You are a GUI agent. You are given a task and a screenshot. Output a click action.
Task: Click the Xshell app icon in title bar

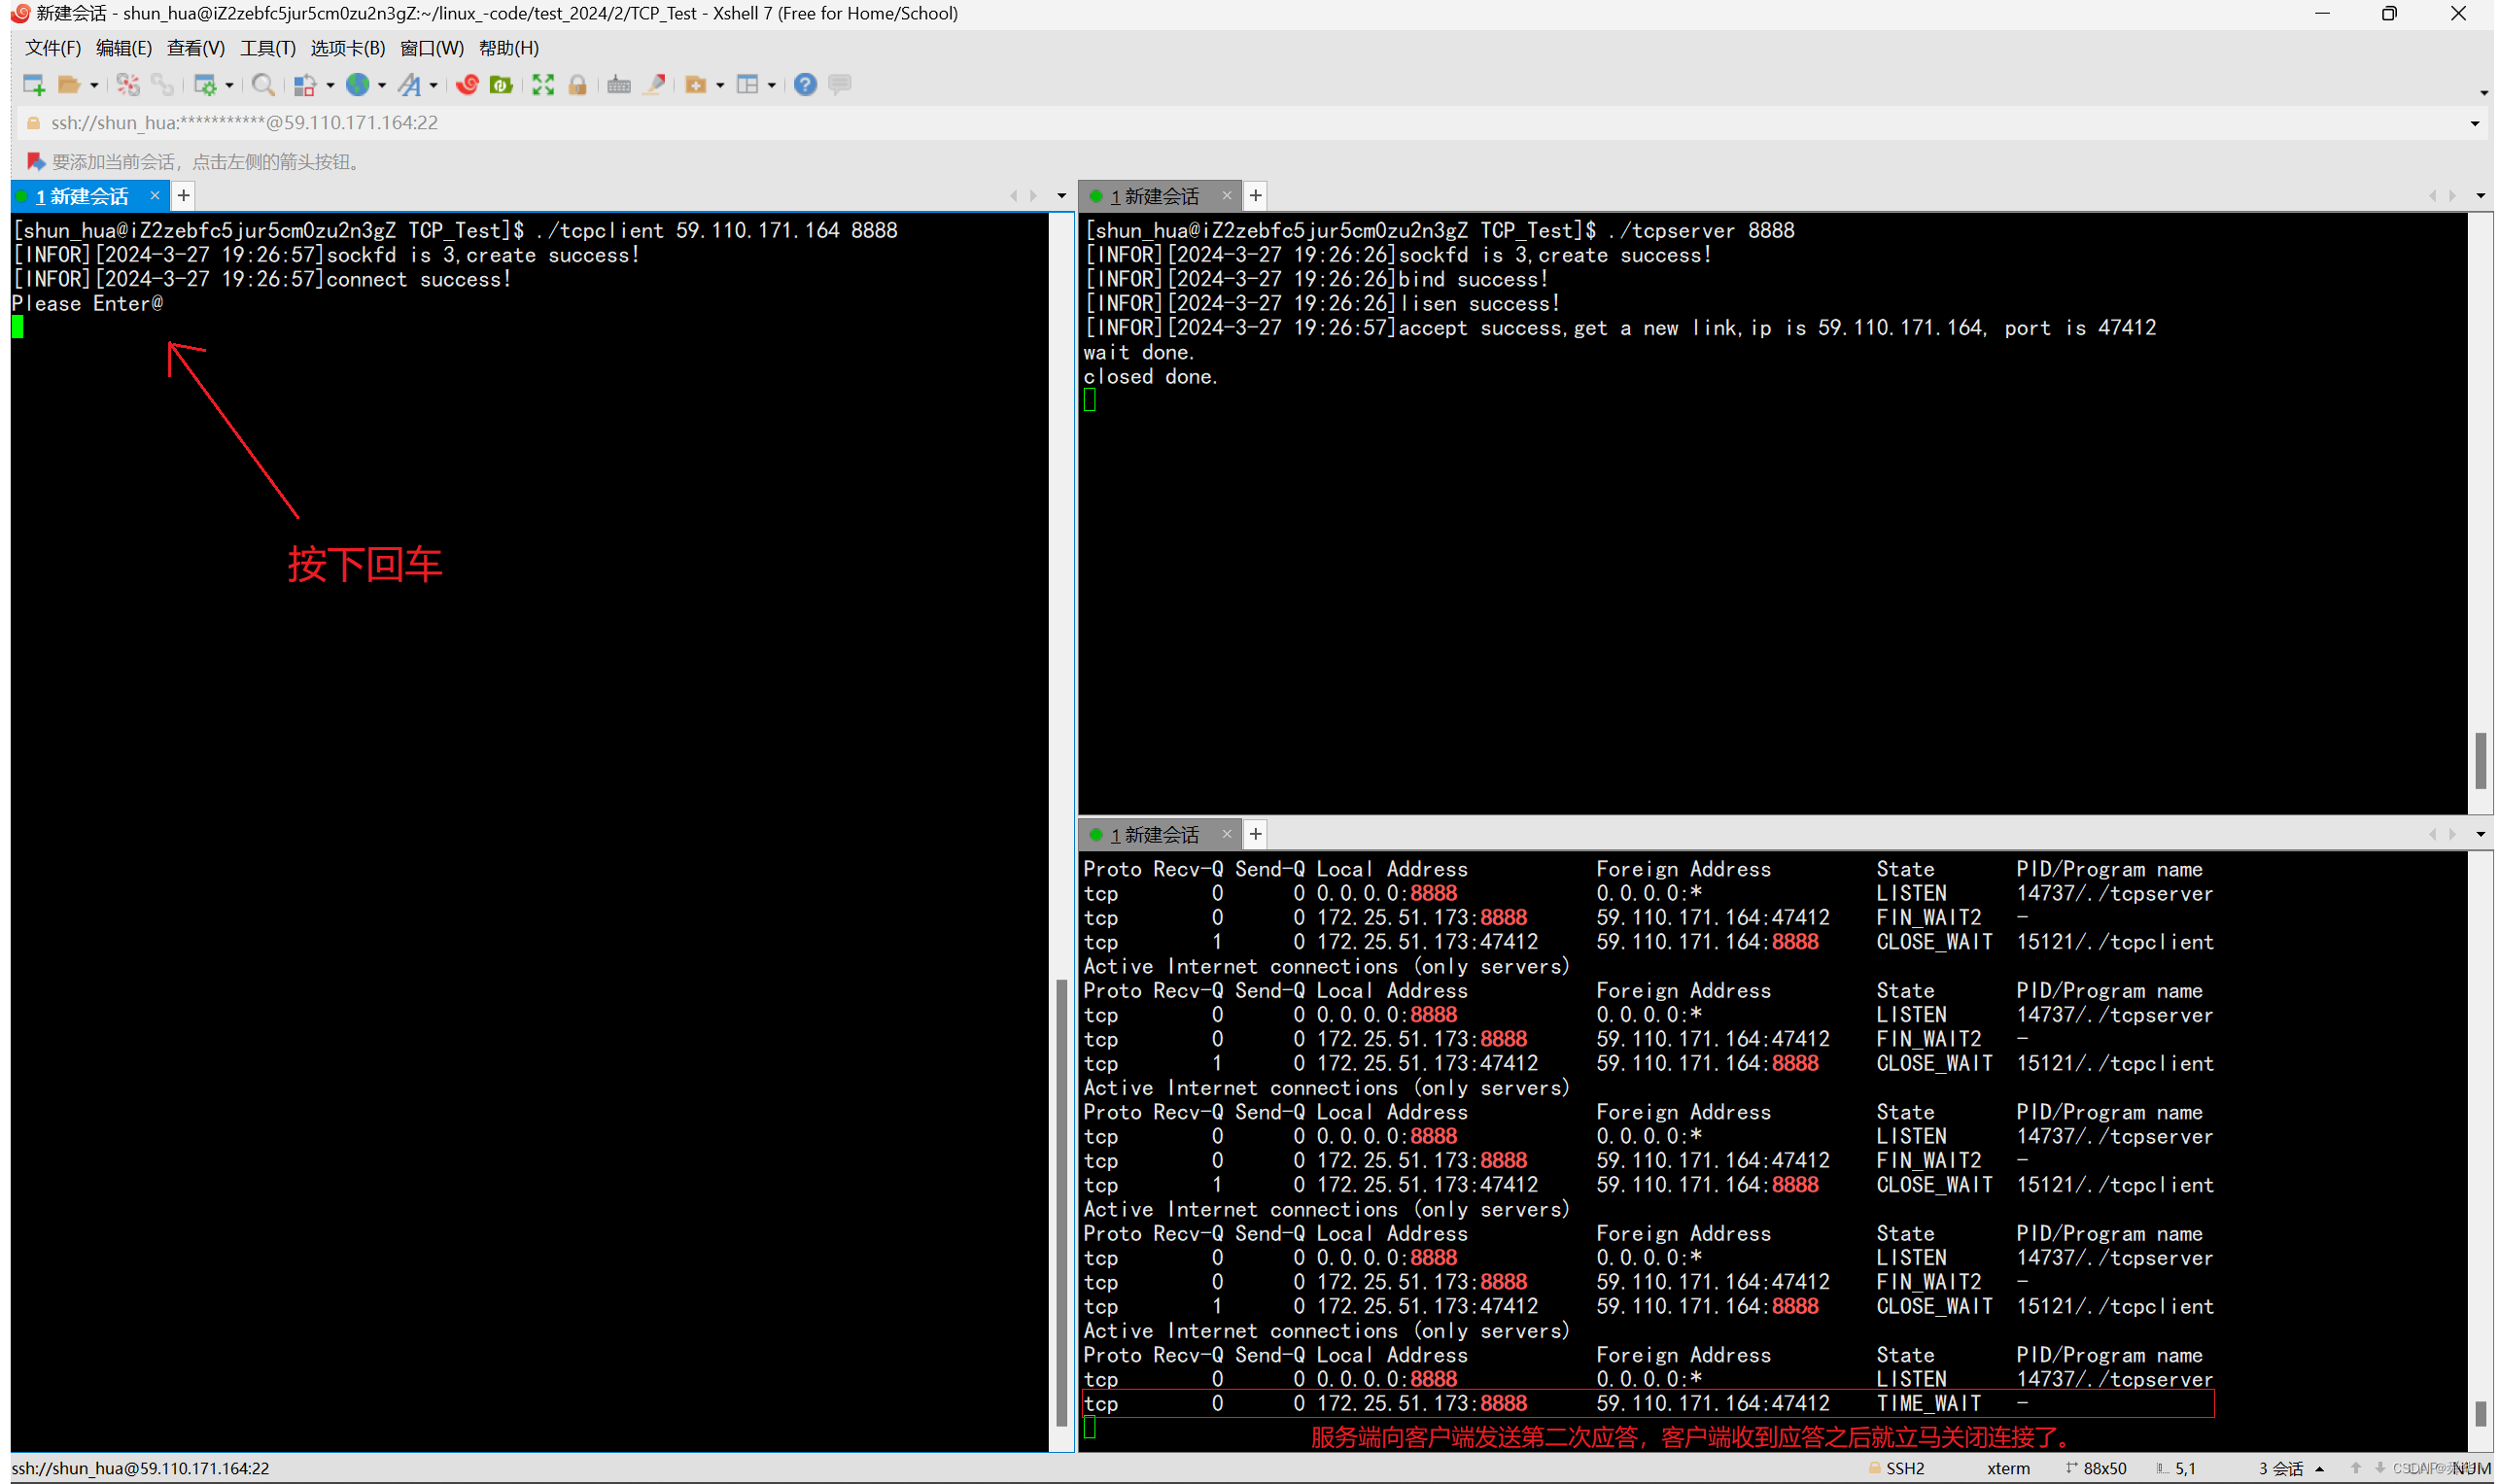20,13
